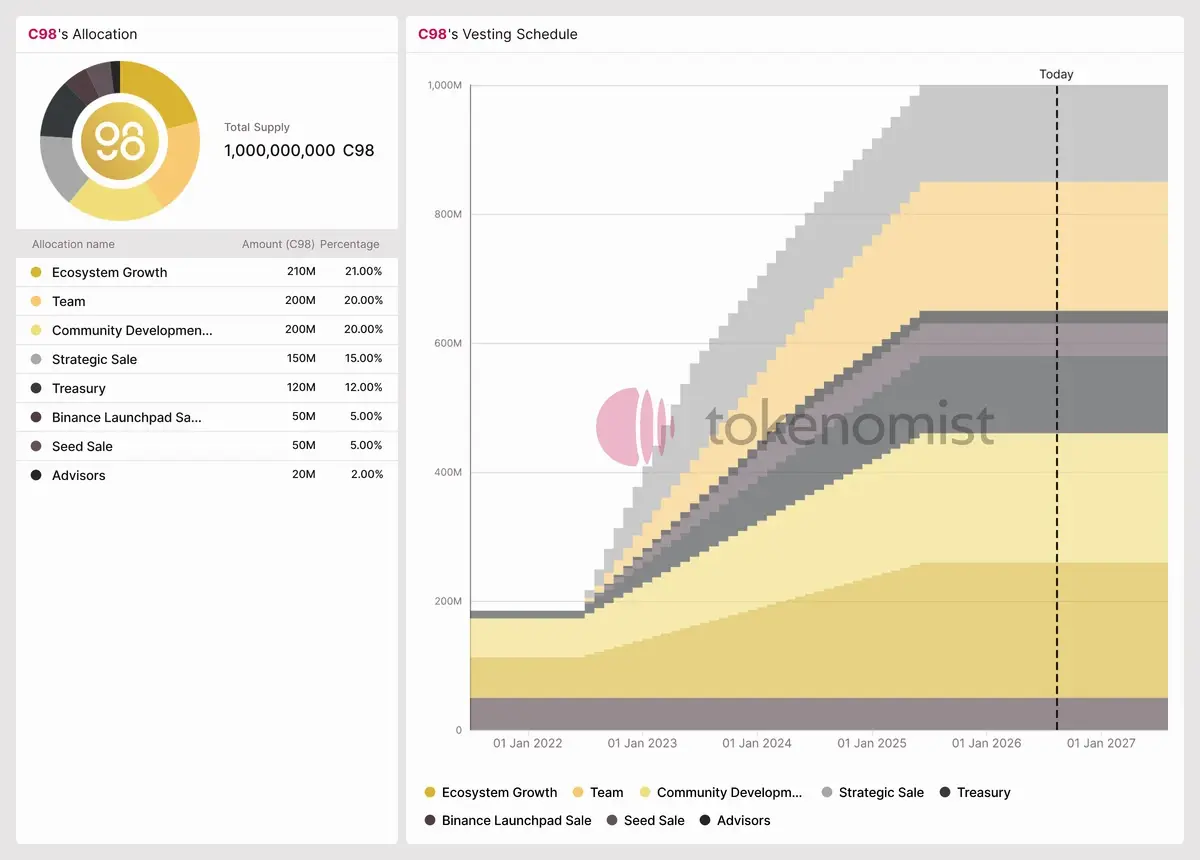
Task: Select the Treasury allocation row name
Action: click(79, 388)
